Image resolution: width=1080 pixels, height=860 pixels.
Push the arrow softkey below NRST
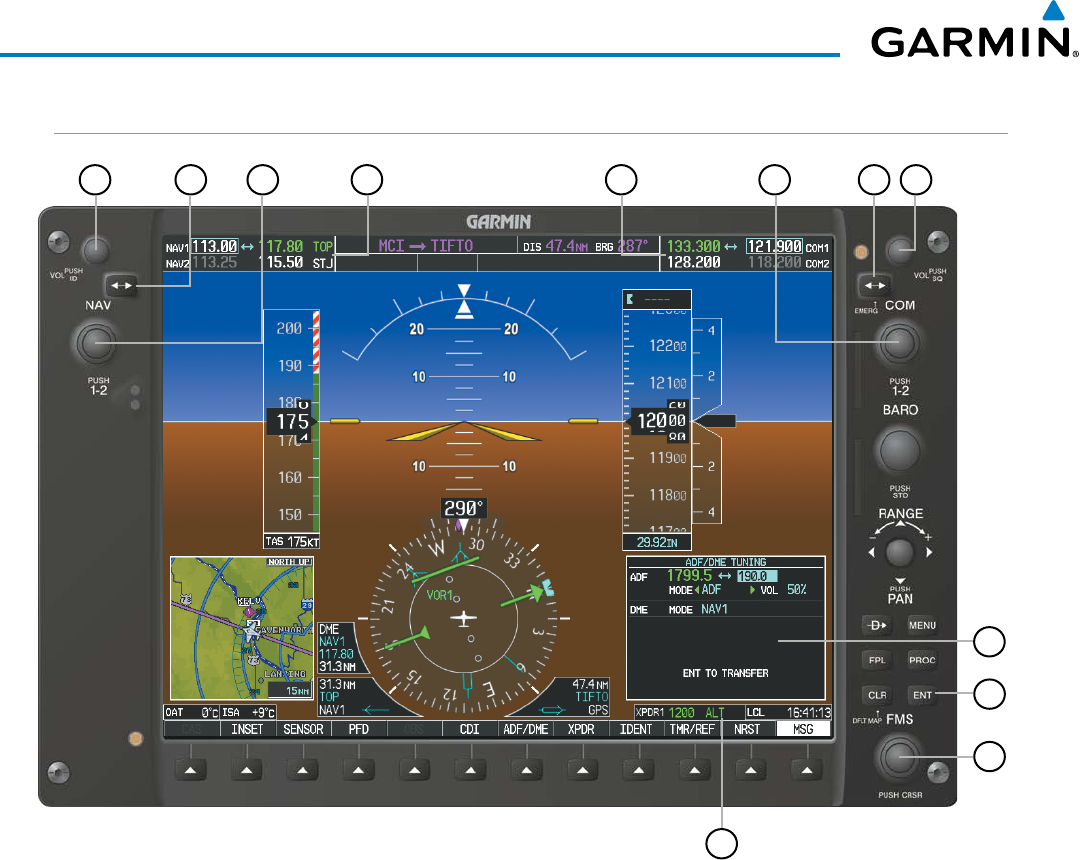pyautogui.click(x=751, y=770)
